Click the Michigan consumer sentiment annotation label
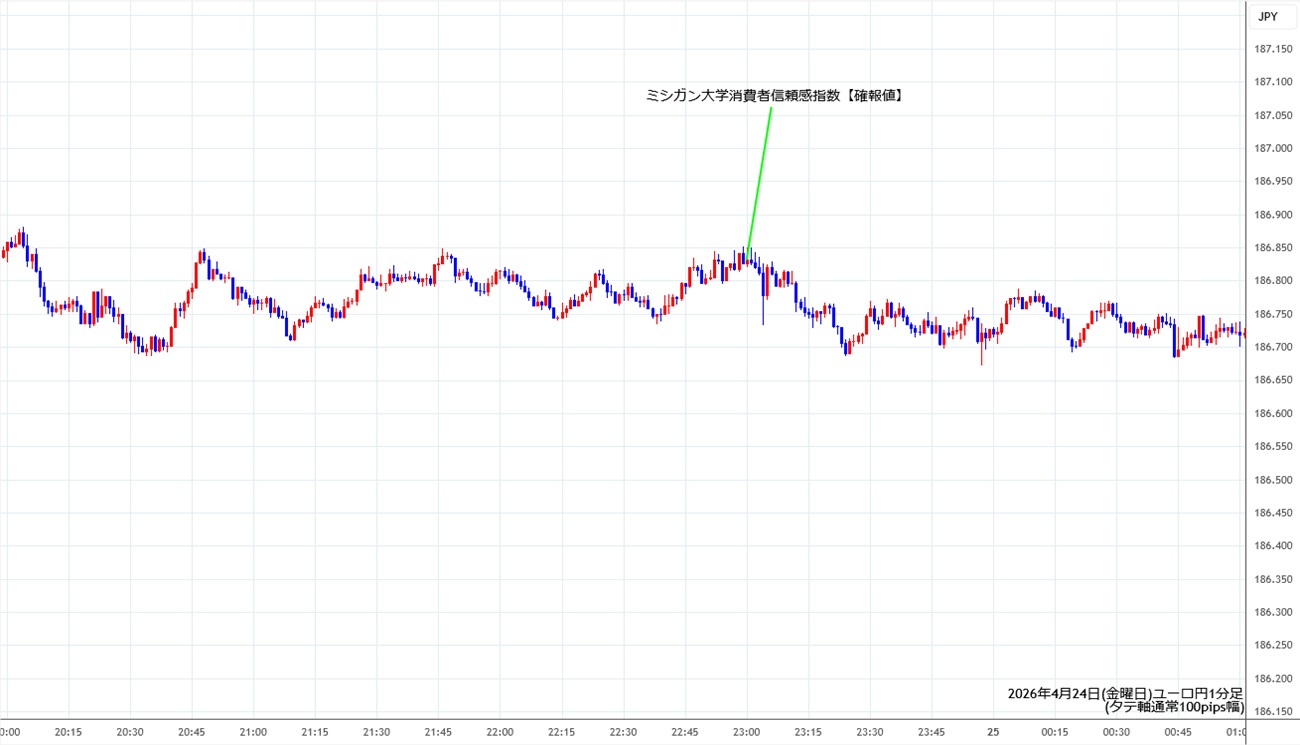This screenshot has height=745, width=1300. 775,96
